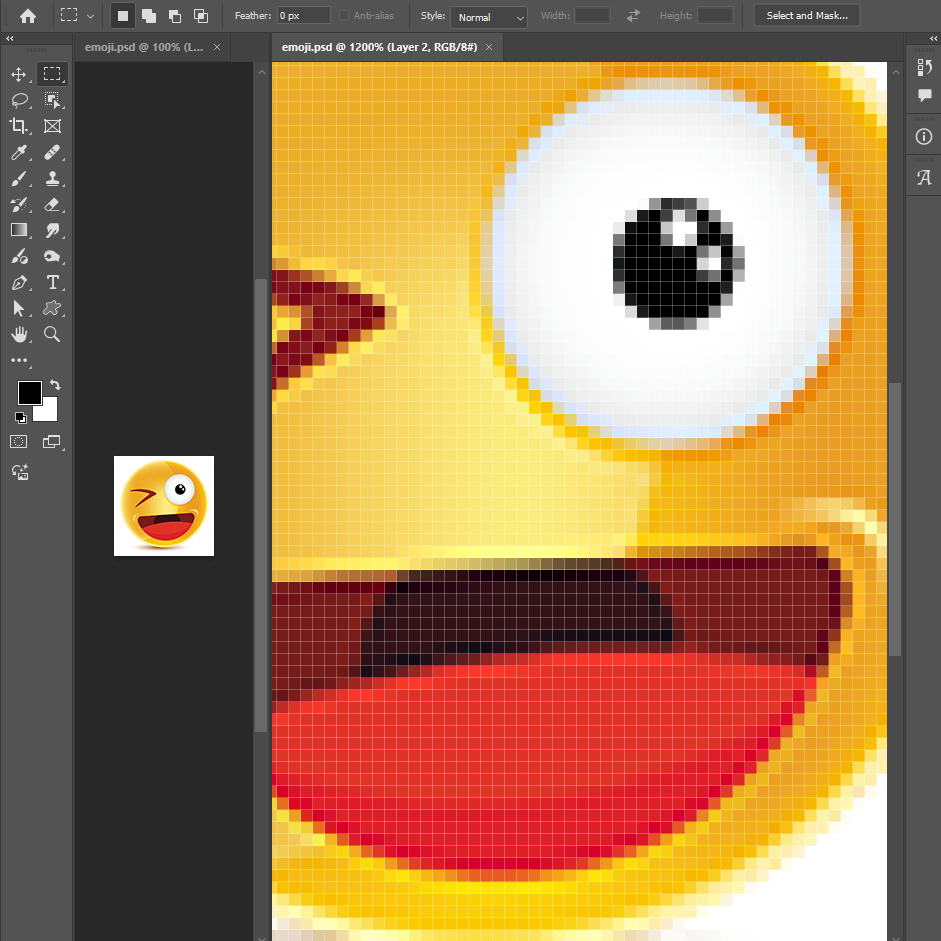Toggle Quick Mask mode
The width and height of the screenshot is (941, 941).
19,442
